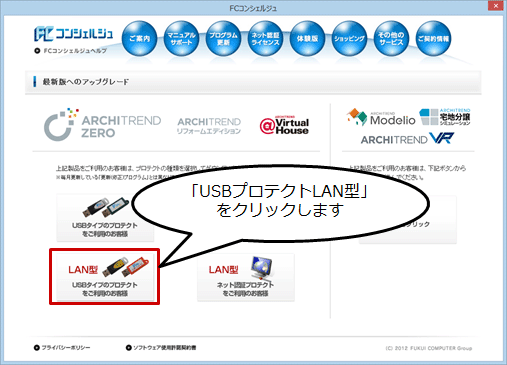The image size is (507, 365).
Task: Open the 体験版 bubble
Action: tap(307, 38)
